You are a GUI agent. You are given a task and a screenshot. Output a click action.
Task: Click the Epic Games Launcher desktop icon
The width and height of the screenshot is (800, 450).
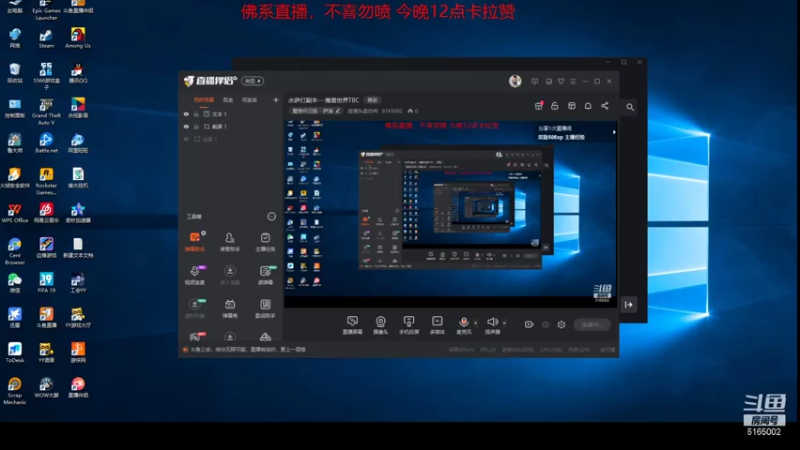[46, 9]
